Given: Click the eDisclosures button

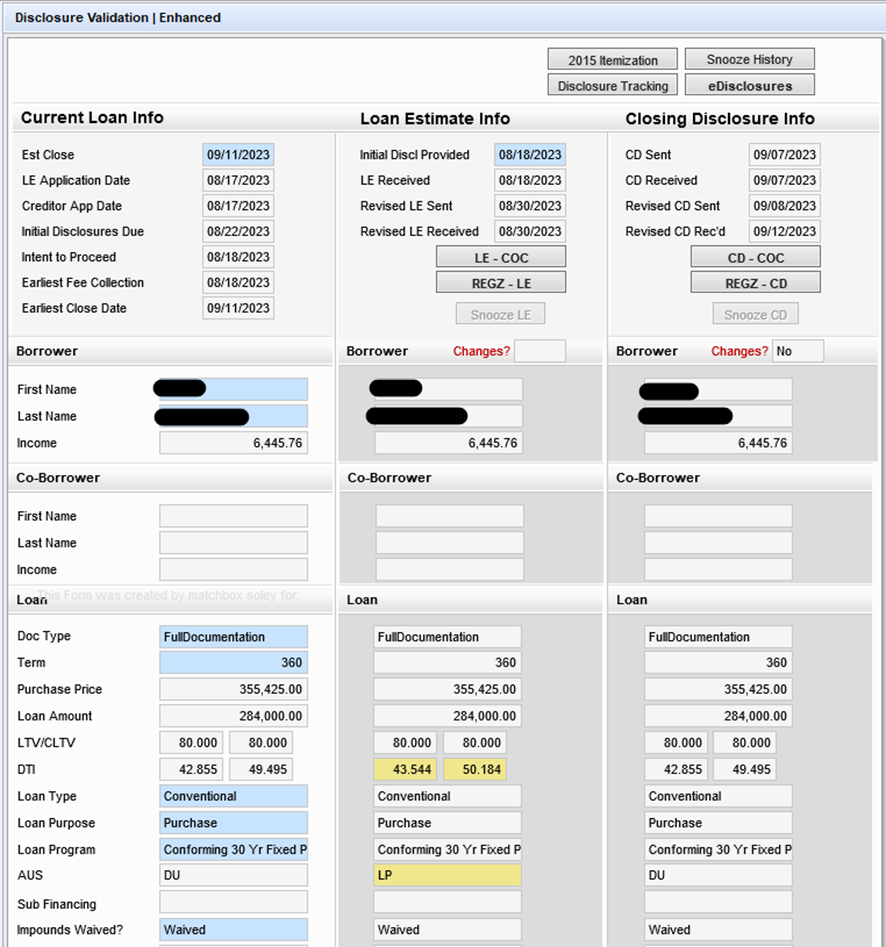Looking at the screenshot, I should 750,86.
